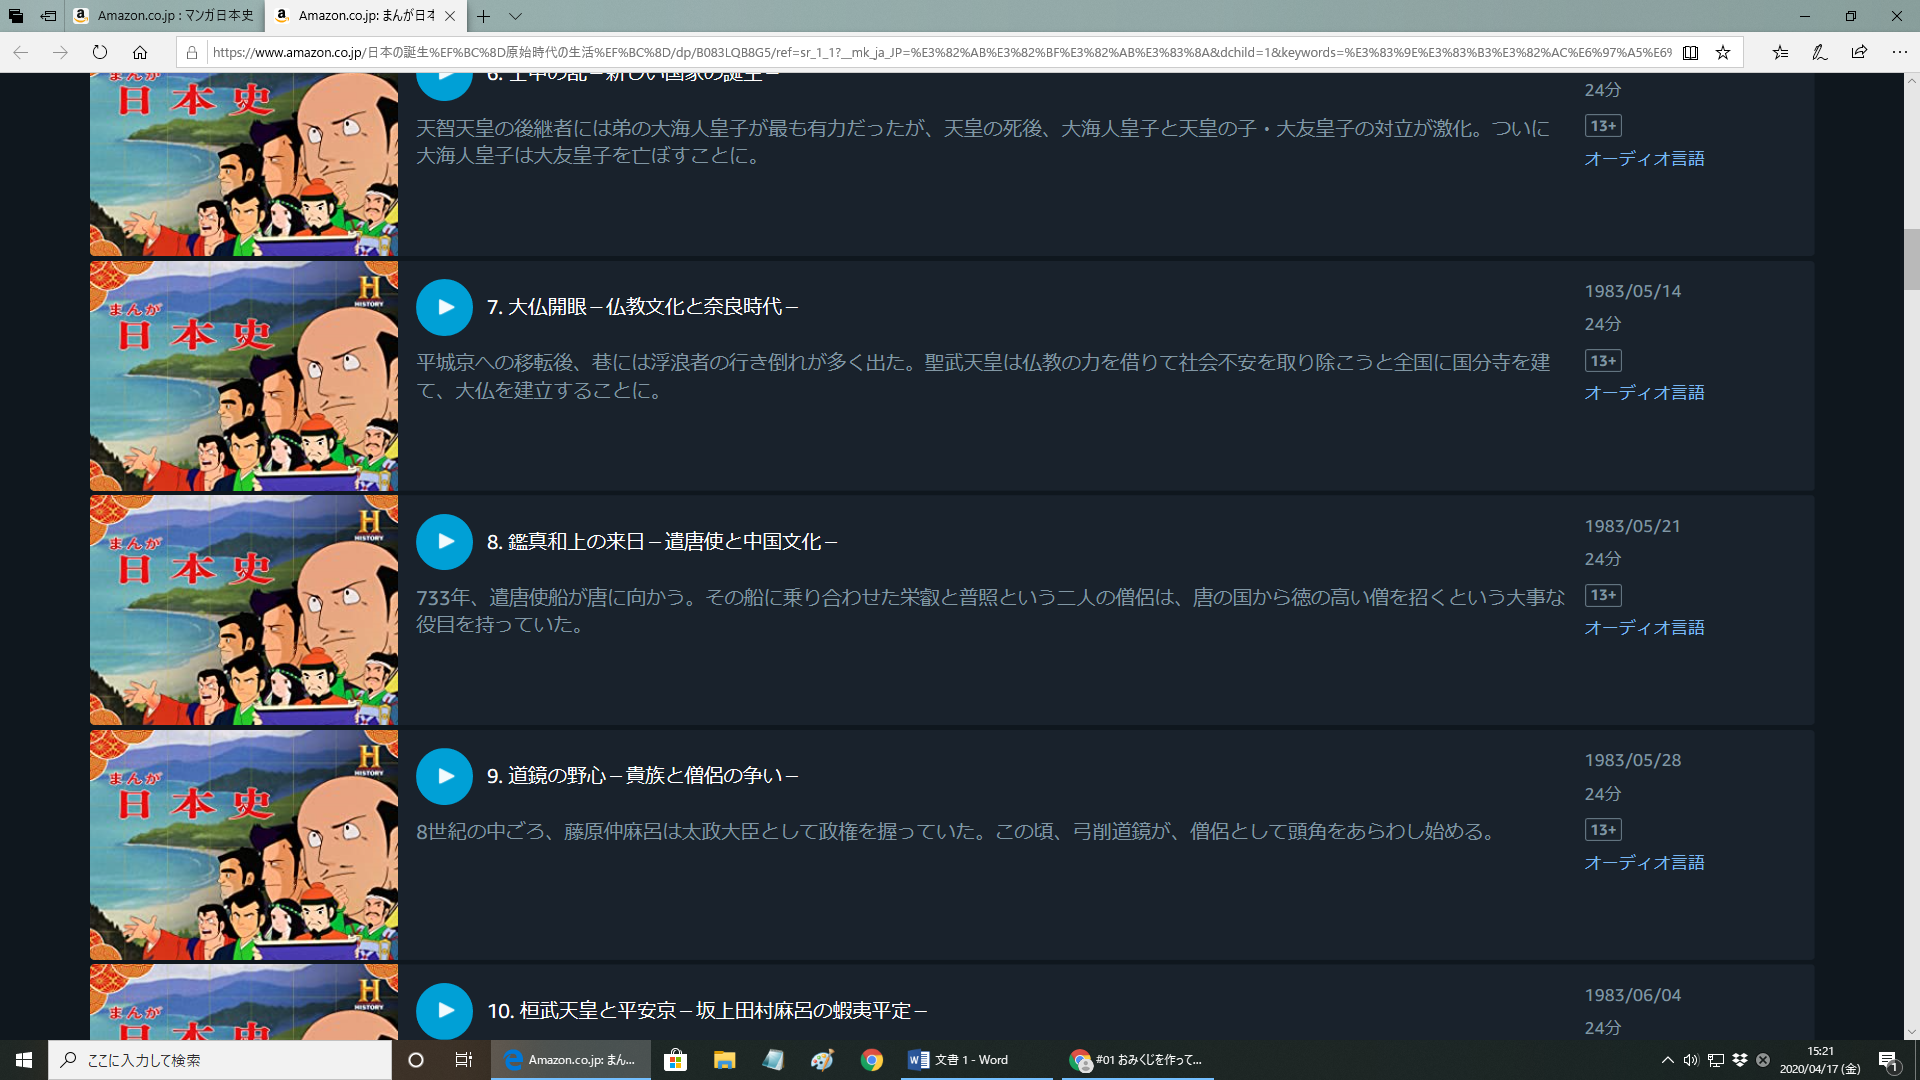The height and width of the screenshot is (1080, 1920).
Task: Open thumbnail of episode 7 大仏開眼
Action: pyautogui.click(x=244, y=376)
